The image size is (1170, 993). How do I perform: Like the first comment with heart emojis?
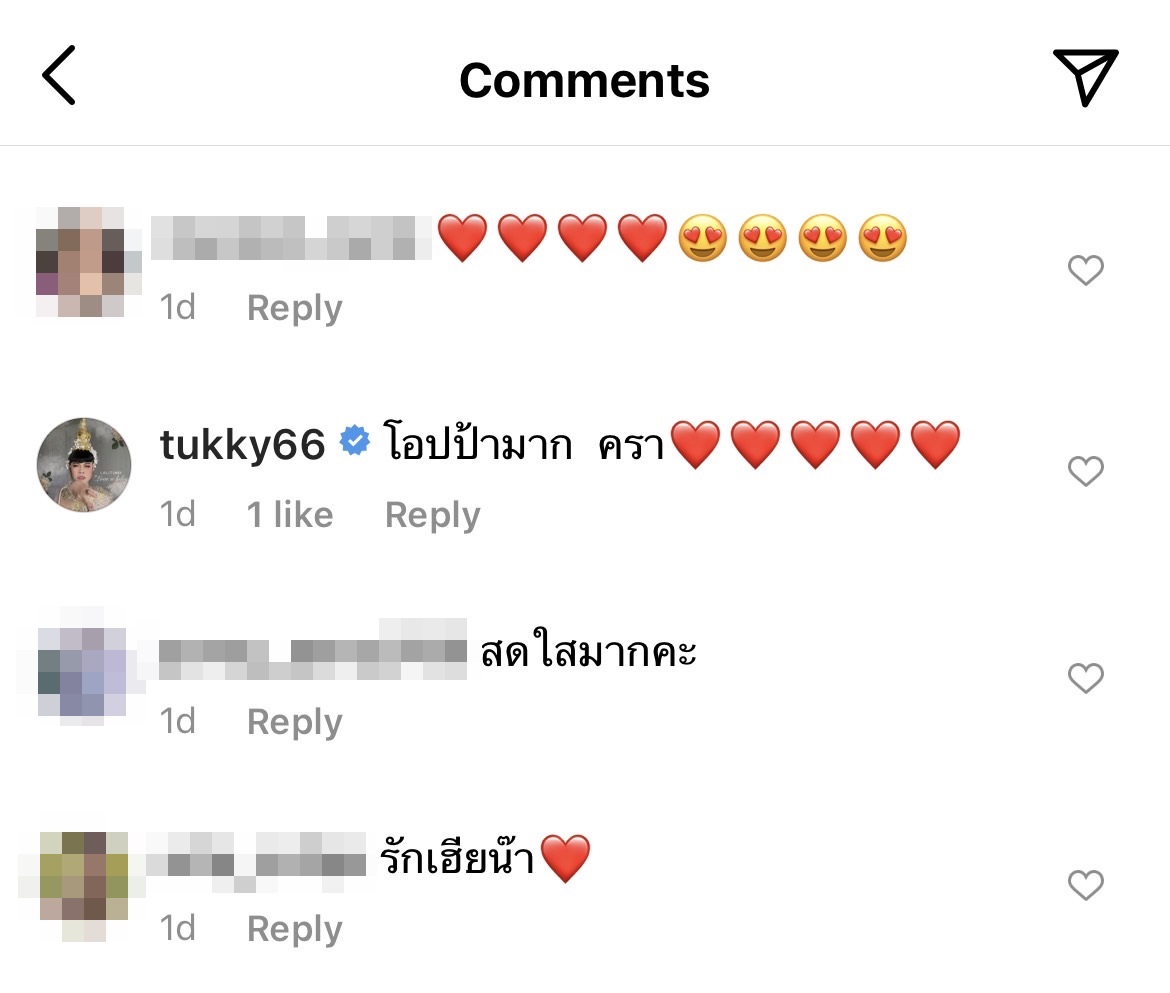(x=1085, y=270)
